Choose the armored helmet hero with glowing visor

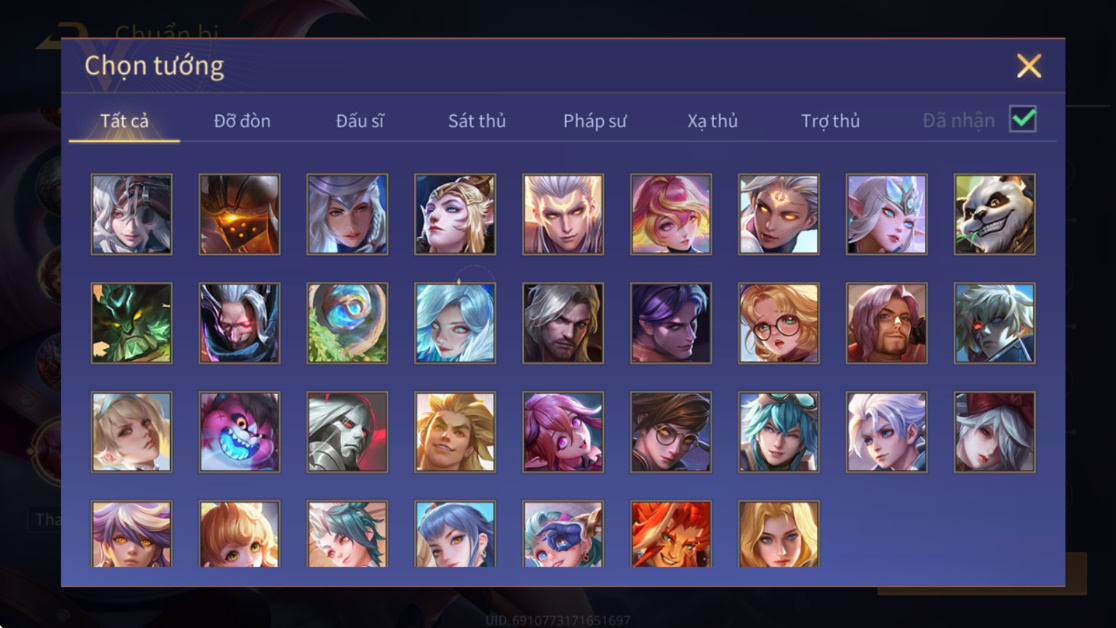239,214
